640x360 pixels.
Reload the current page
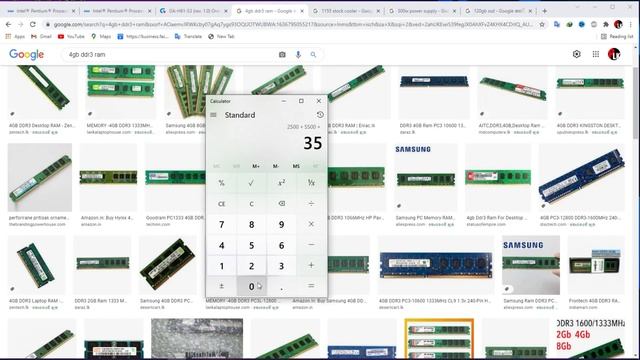pyautogui.click(x=33, y=24)
